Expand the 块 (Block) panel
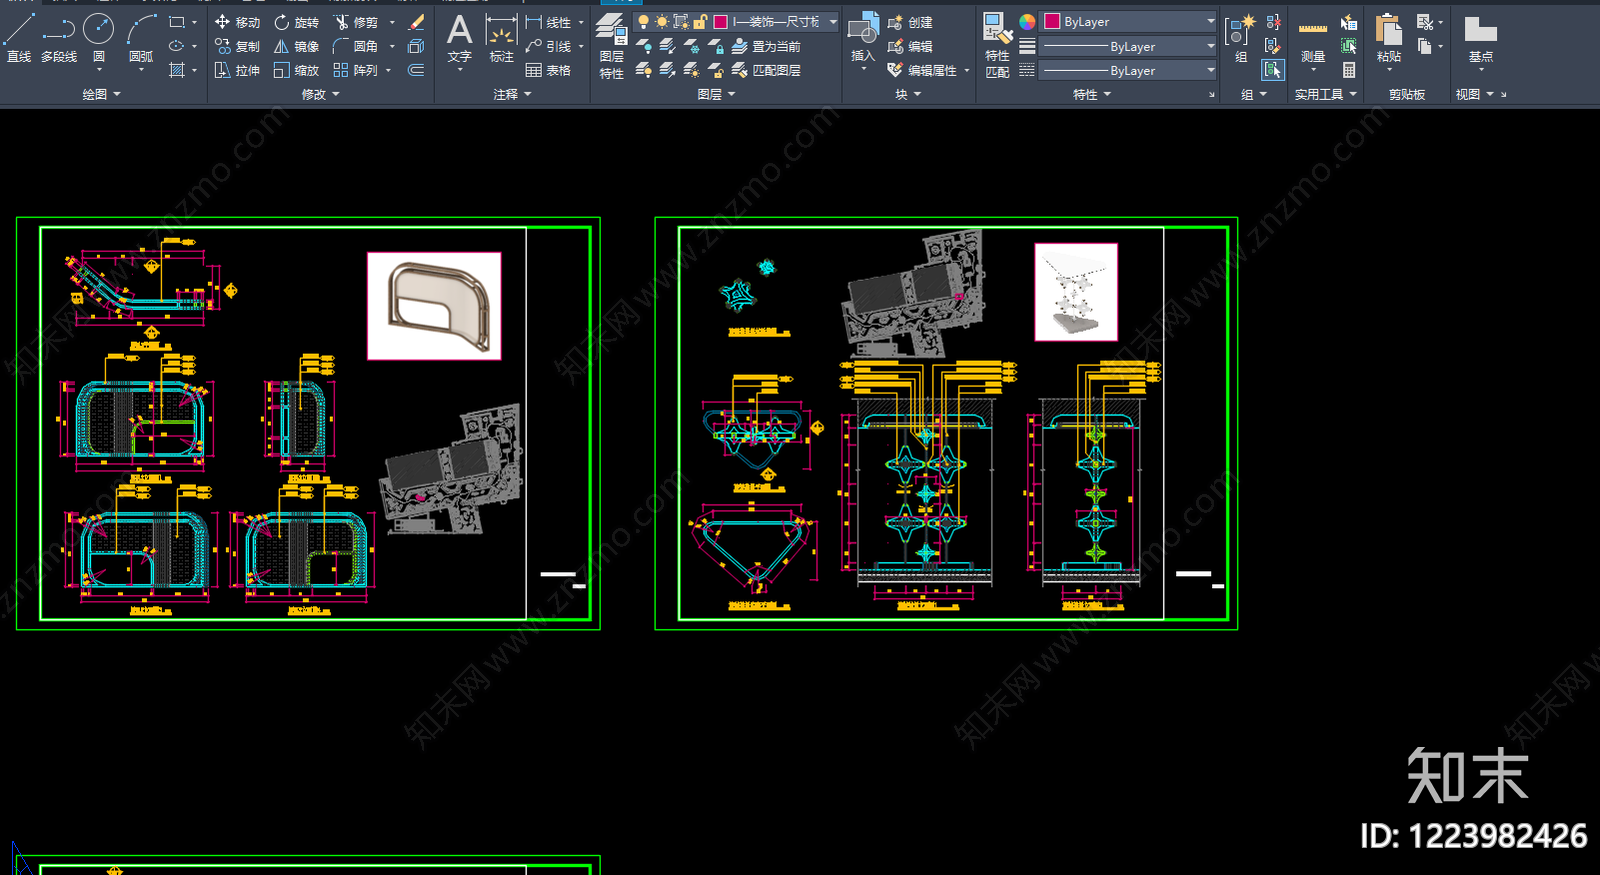This screenshot has height=875, width=1600. [x=908, y=94]
